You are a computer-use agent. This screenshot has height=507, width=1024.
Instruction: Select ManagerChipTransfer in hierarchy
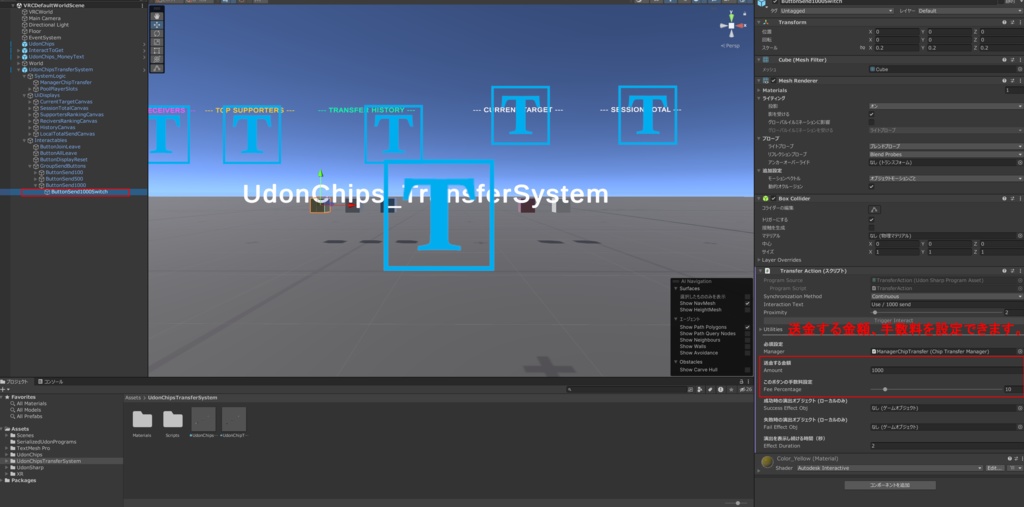[x=66, y=82]
